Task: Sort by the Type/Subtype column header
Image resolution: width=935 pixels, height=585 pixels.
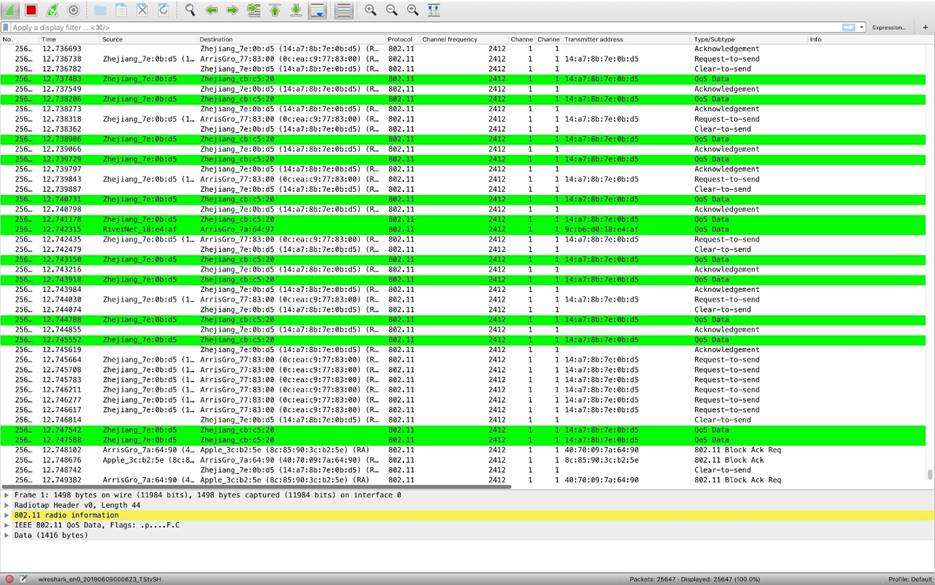Action: (714, 39)
